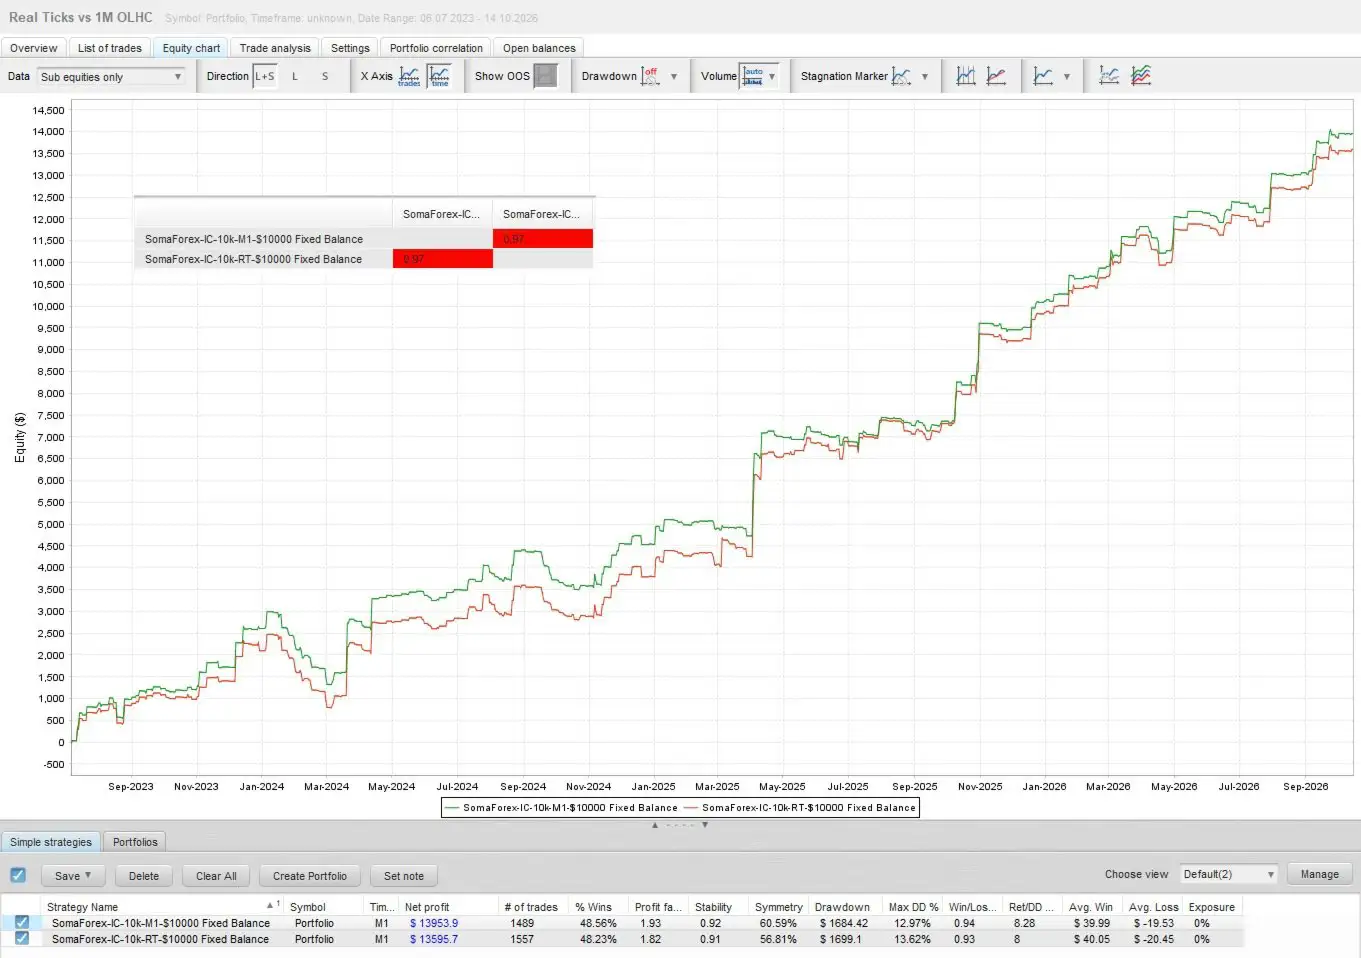
Task: Open the Open balances tab
Action: tap(539, 48)
